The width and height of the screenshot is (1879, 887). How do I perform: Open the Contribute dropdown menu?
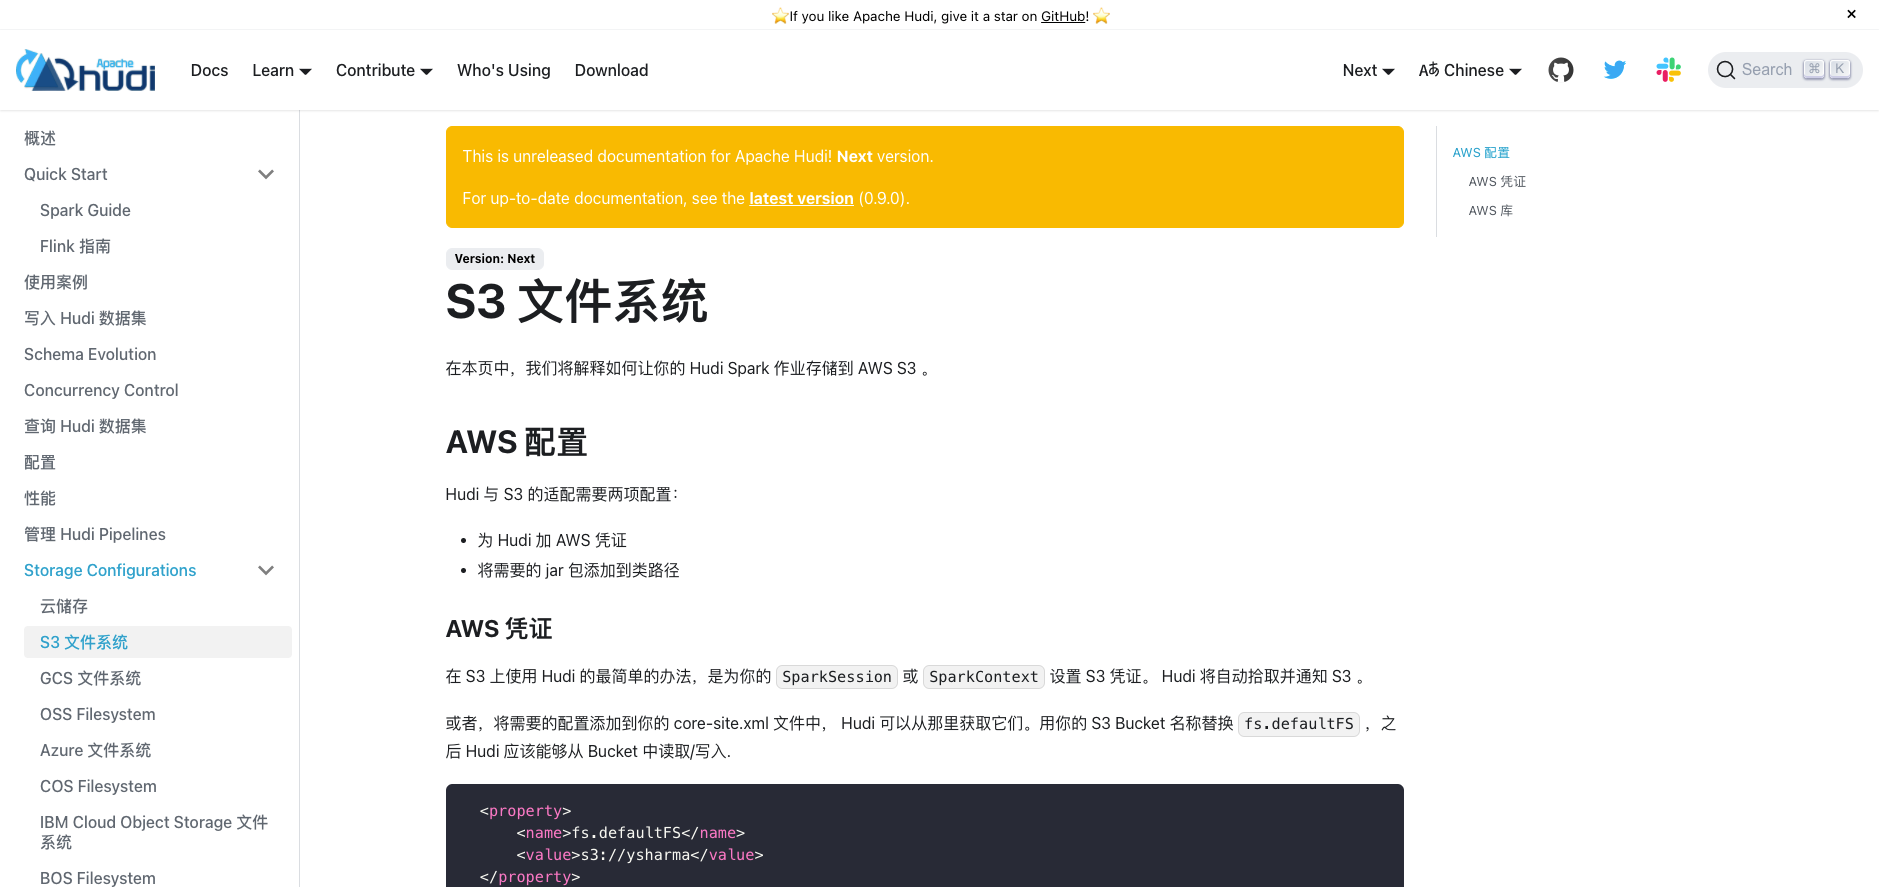click(384, 70)
